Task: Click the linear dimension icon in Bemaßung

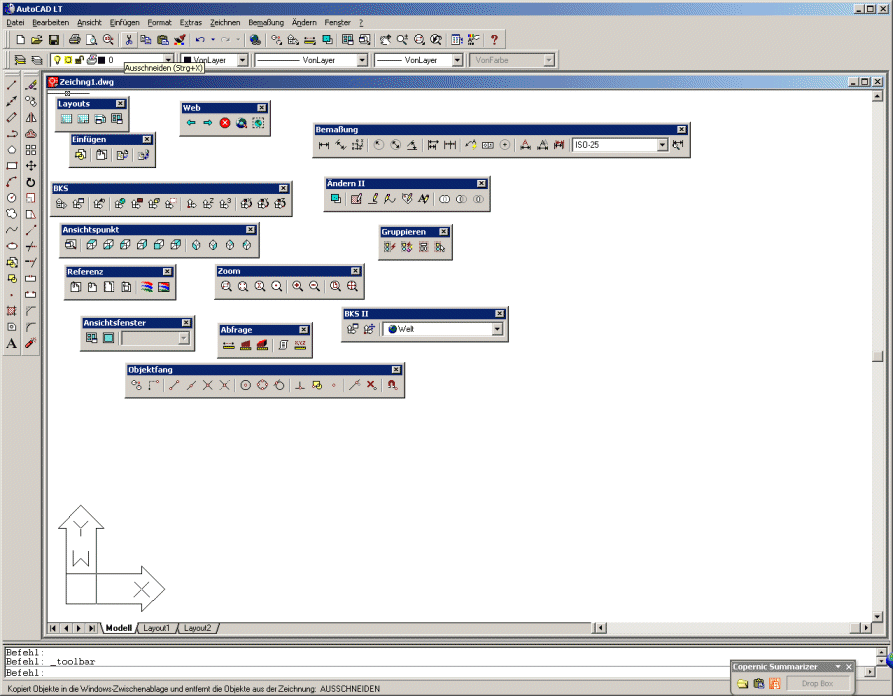Action: [323, 145]
